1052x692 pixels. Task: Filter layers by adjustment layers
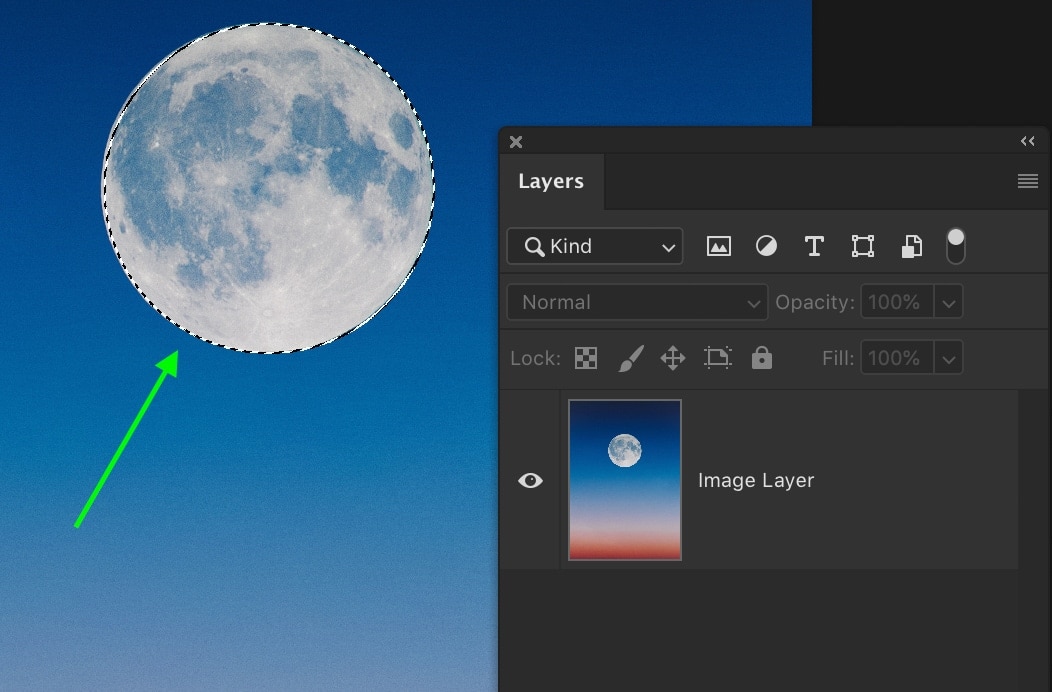coord(766,246)
